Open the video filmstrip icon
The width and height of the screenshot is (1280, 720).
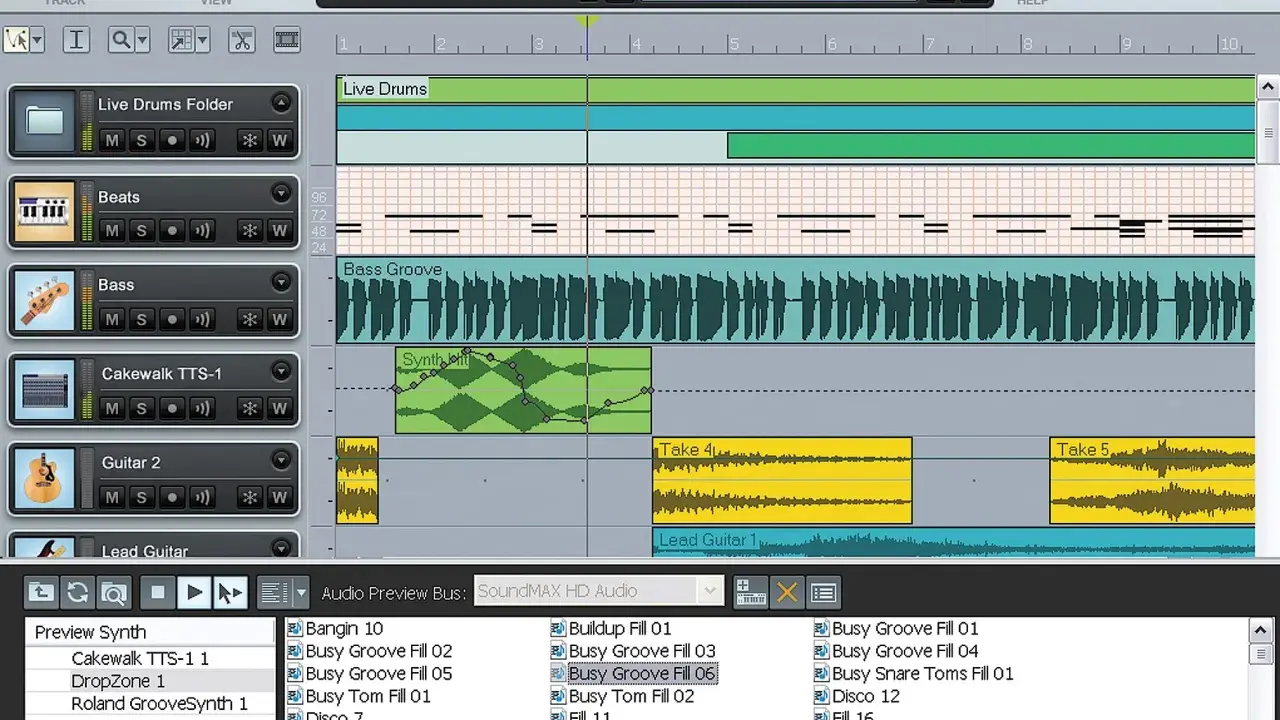point(287,40)
